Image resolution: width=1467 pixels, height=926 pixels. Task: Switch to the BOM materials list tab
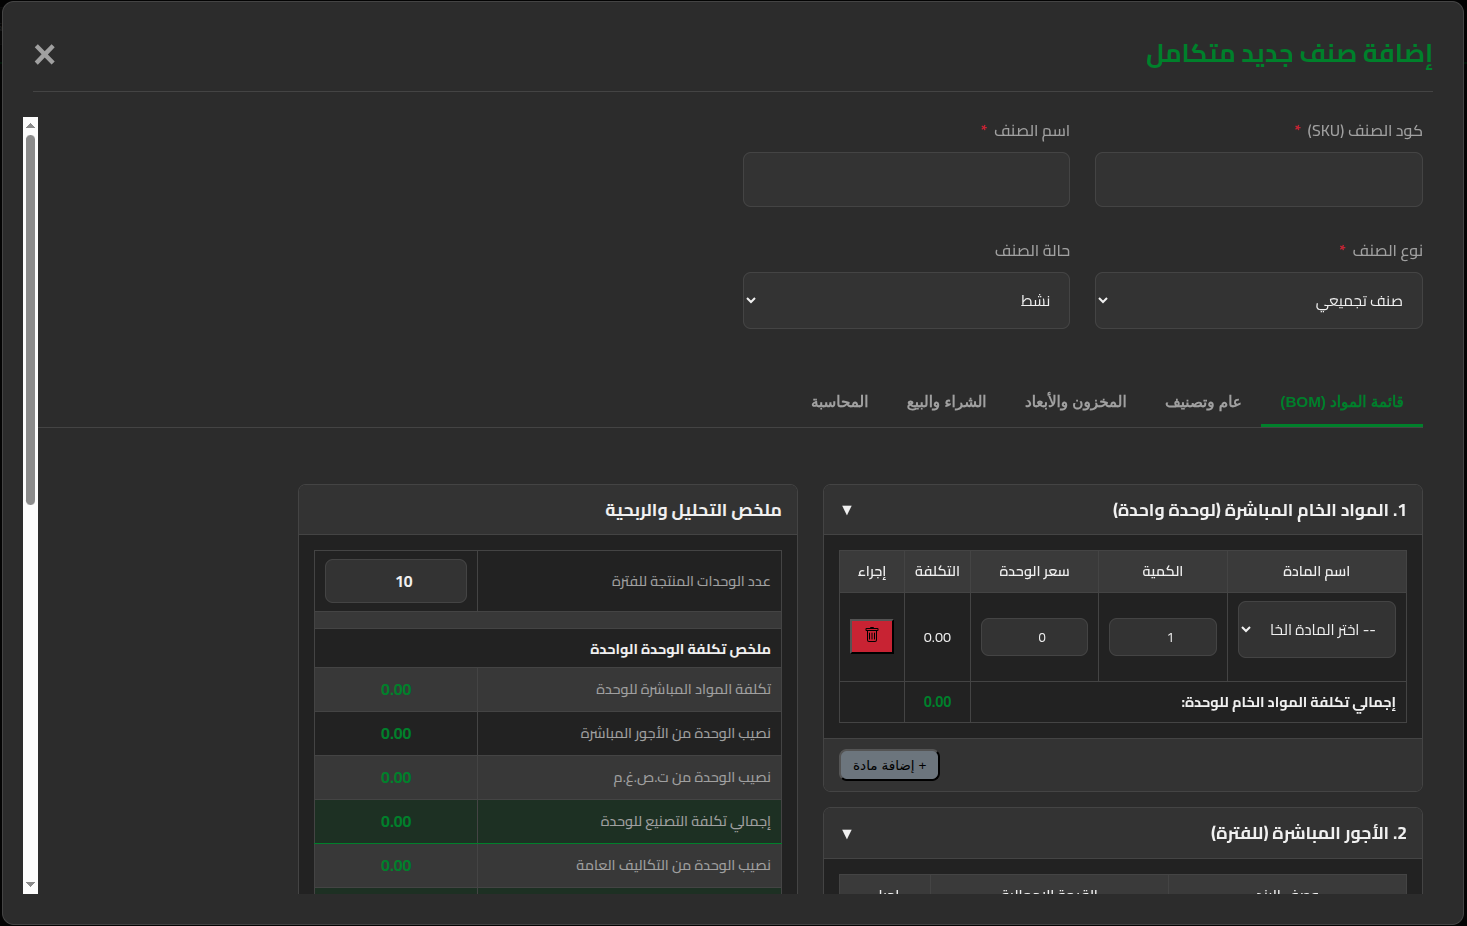click(1341, 402)
